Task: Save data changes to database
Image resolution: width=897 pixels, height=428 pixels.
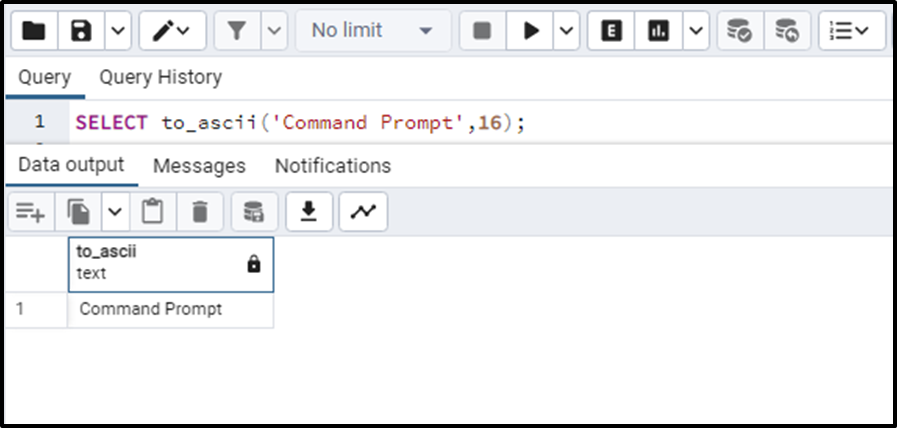Action: [x=255, y=212]
